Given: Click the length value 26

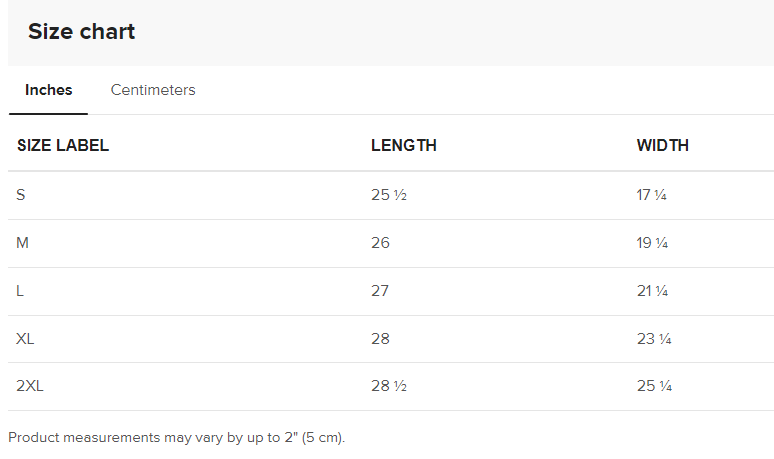Looking at the screenshot, I should click(380, 243).
